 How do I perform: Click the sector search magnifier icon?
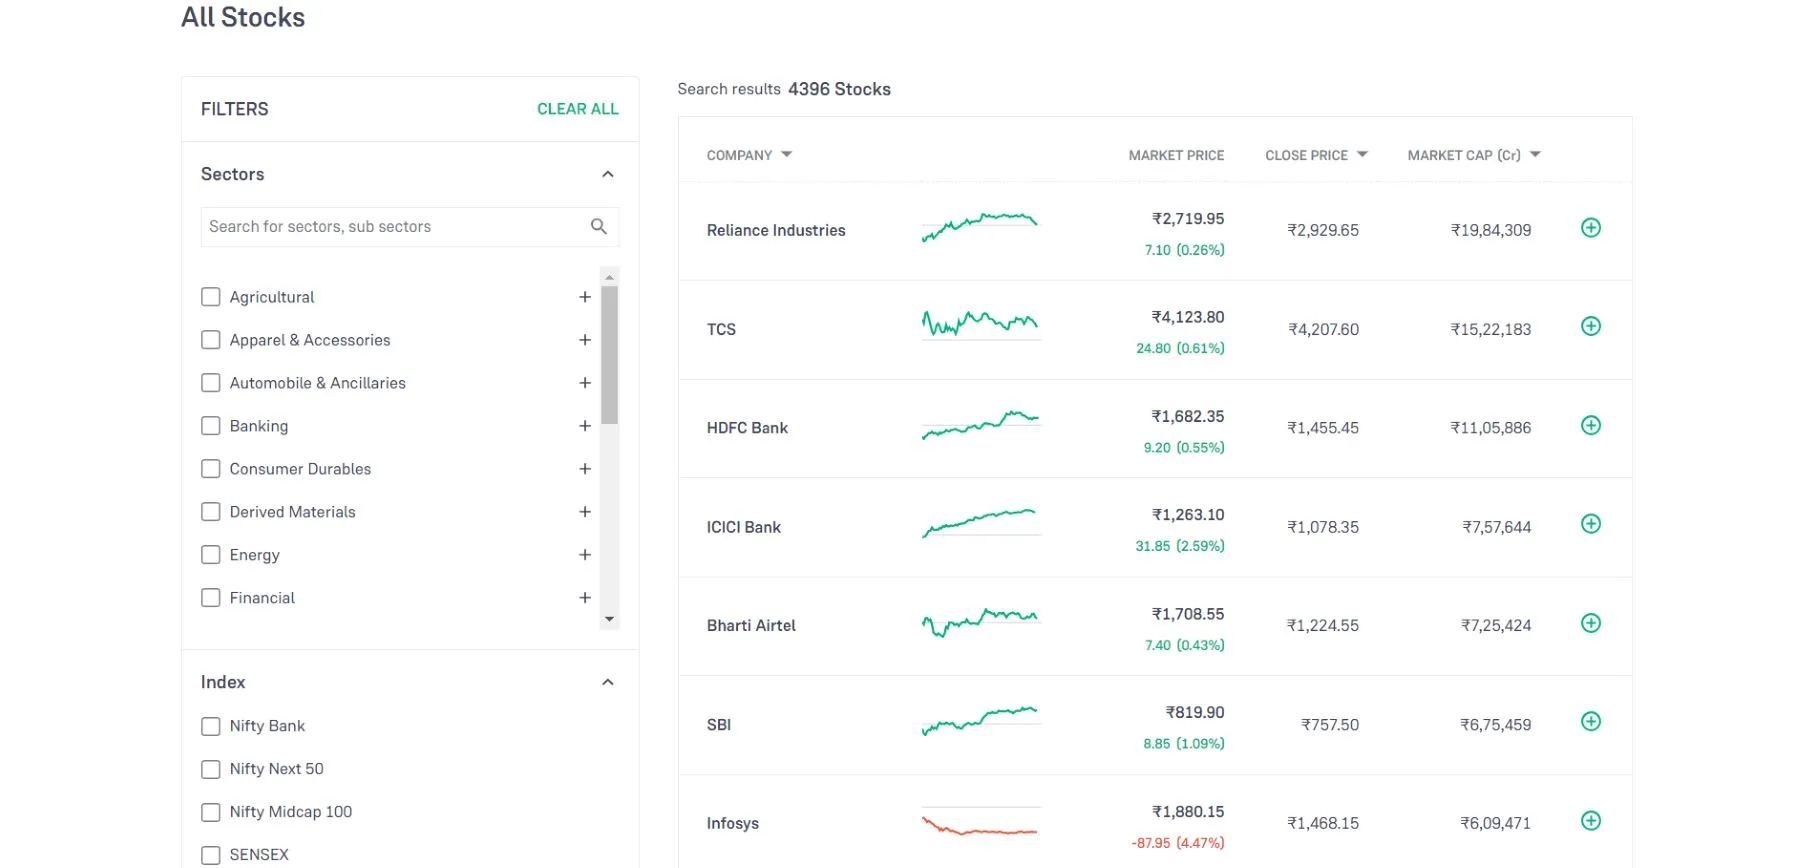(x=598, y=226)
